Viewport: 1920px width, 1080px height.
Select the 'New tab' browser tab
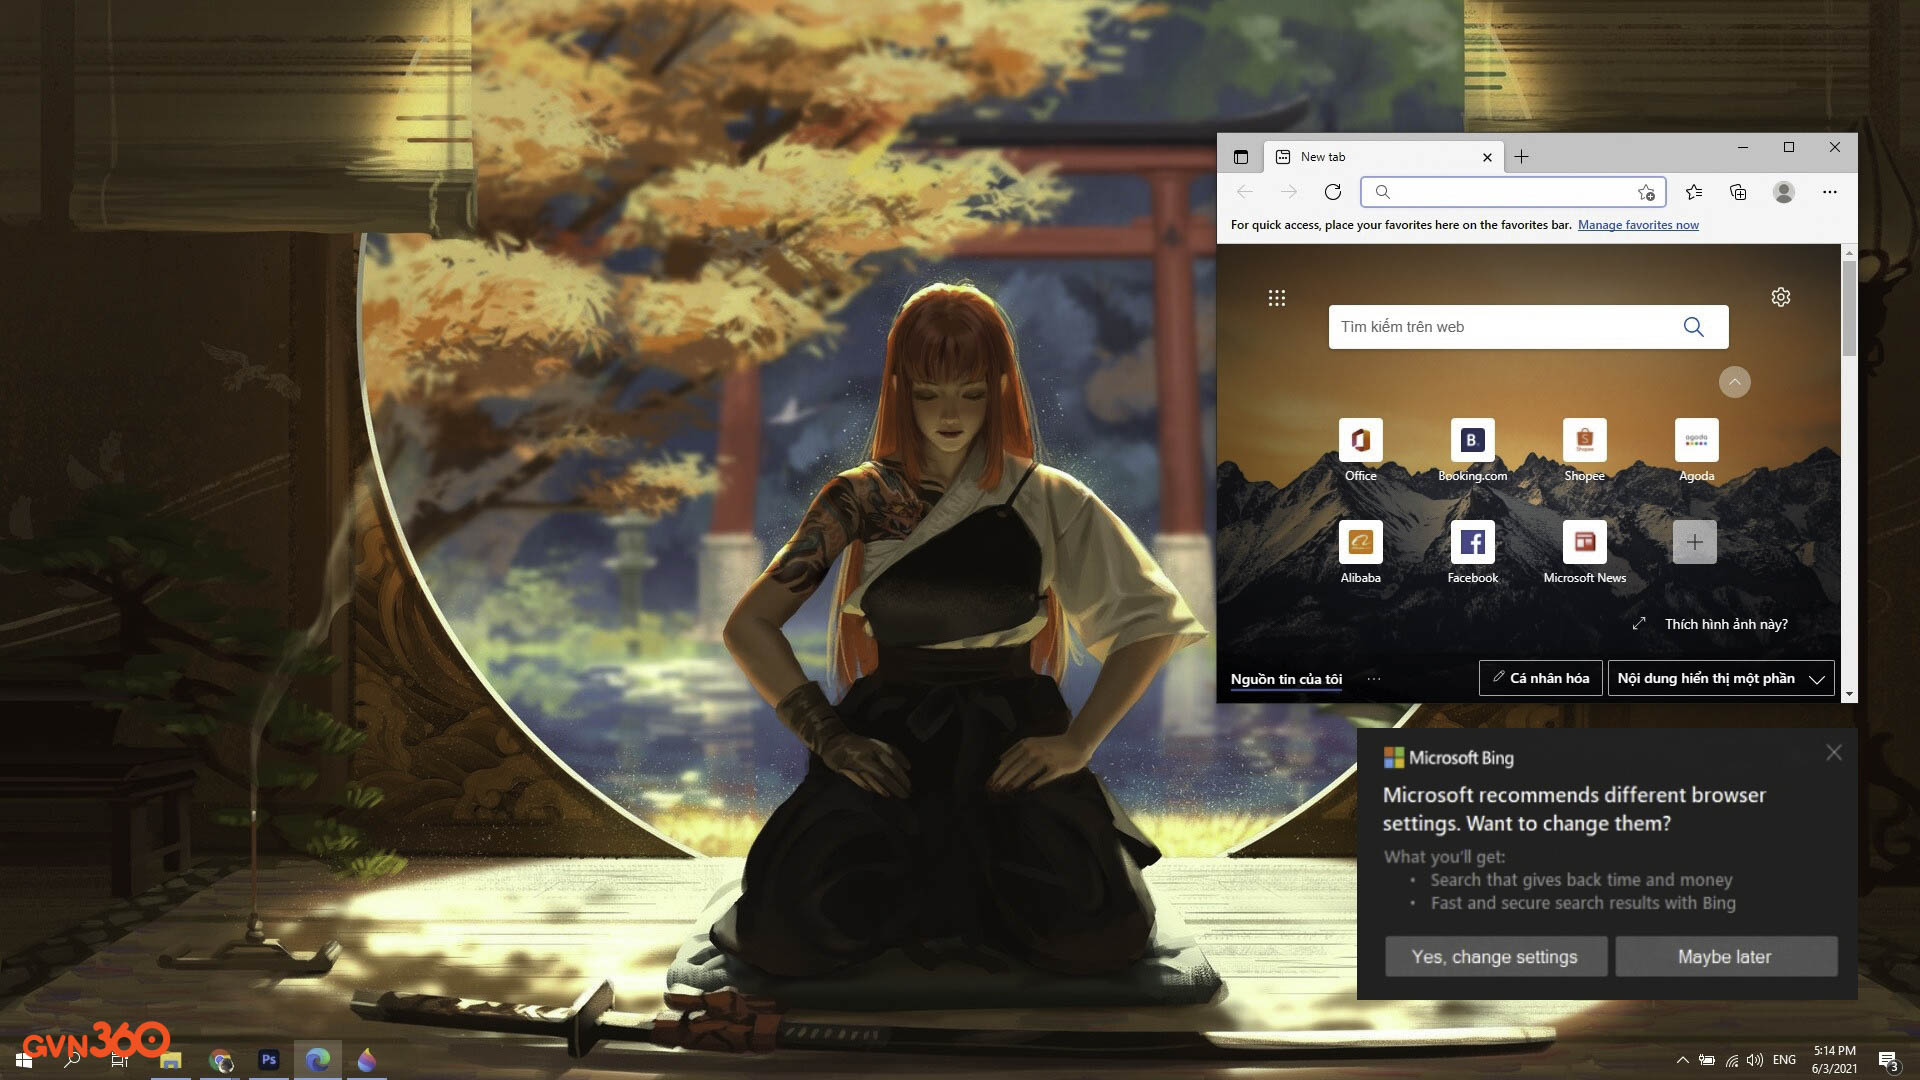point(1384,157)
